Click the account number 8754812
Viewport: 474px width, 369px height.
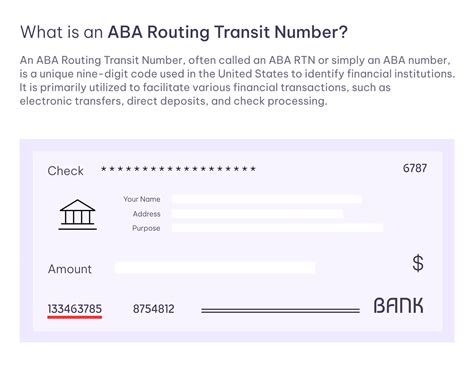154,309
